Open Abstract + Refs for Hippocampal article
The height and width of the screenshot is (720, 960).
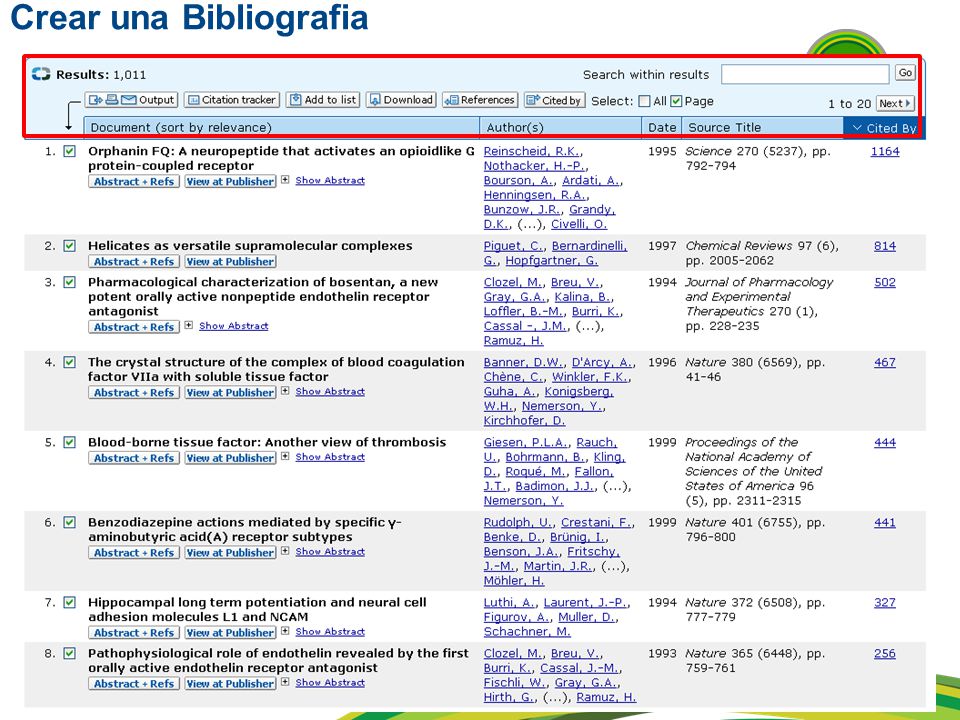pos(134,633)
